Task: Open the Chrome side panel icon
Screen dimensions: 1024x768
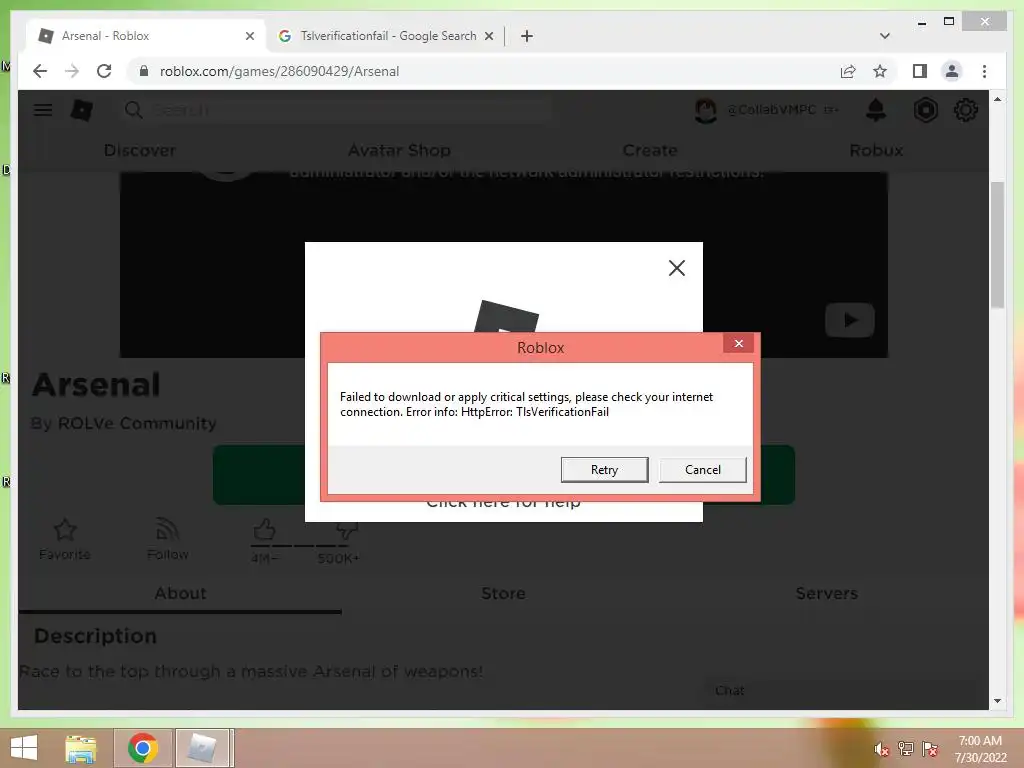Action: click(x=920, y=71)
